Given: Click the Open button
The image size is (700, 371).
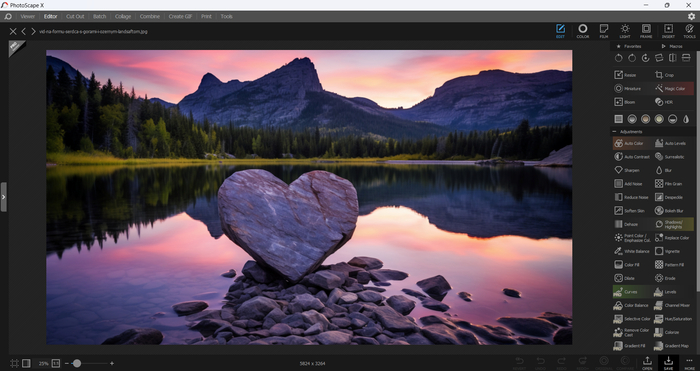Looking at the screenshot, I should point(647,363).
